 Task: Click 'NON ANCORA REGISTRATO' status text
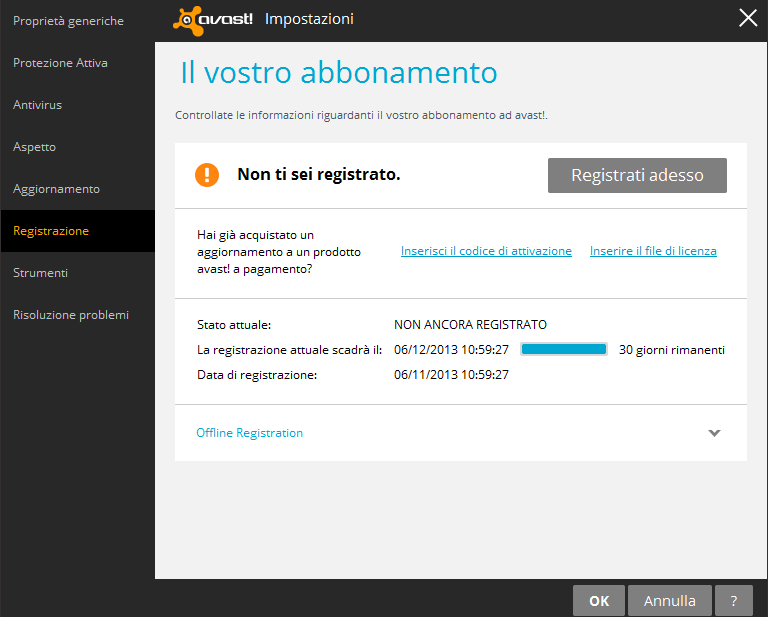pos(470,325)
